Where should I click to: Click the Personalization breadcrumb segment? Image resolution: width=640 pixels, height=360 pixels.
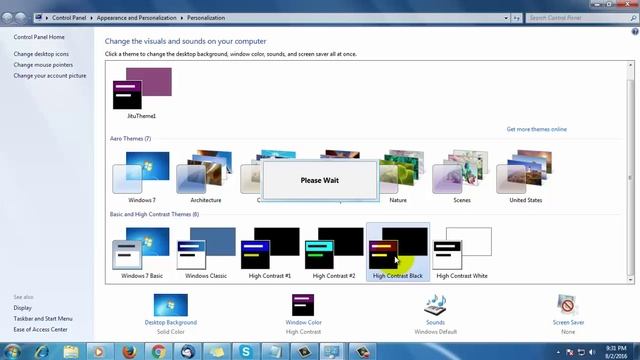[206, 18]
